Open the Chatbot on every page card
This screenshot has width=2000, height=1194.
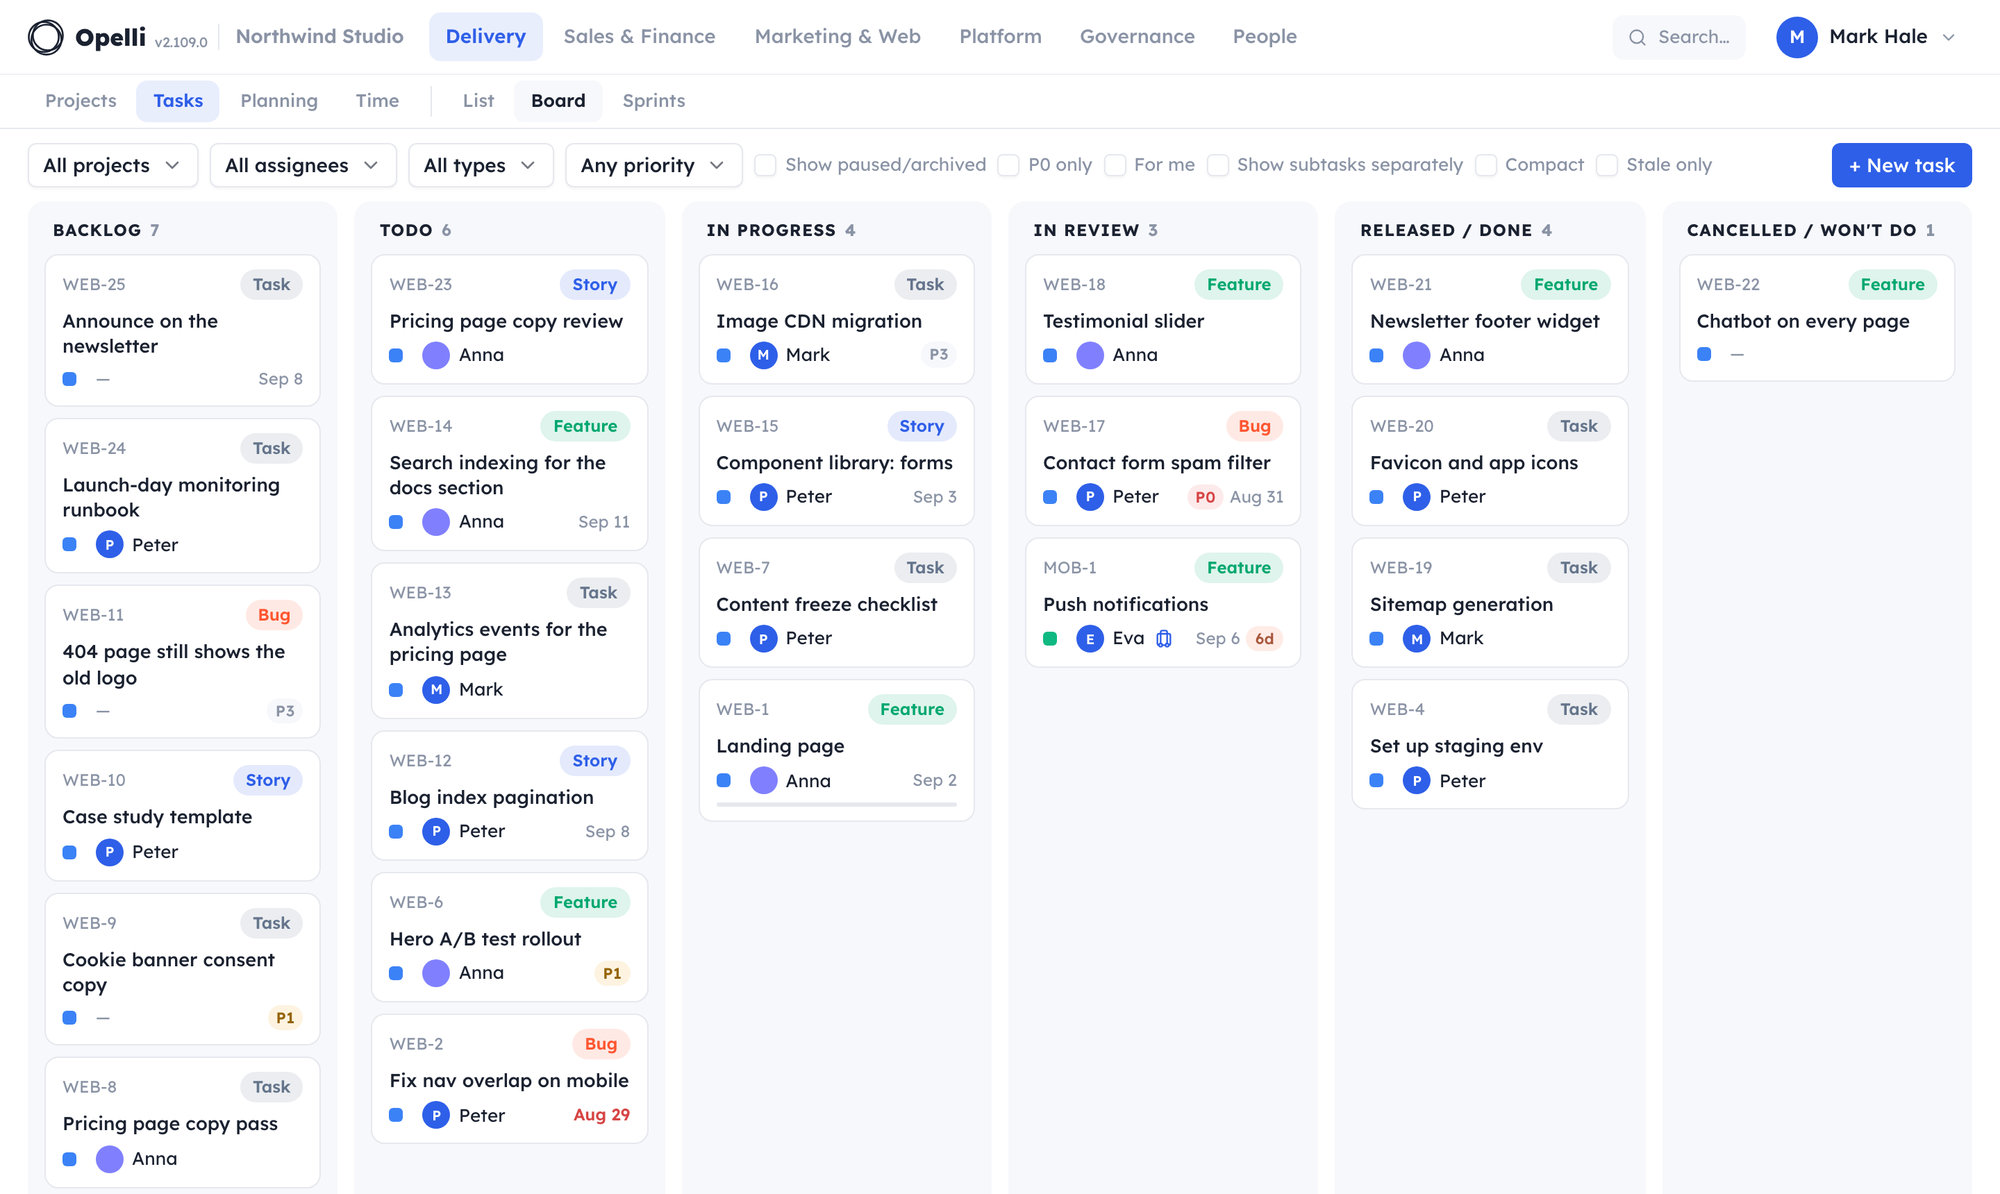[x=1817, y=318]
